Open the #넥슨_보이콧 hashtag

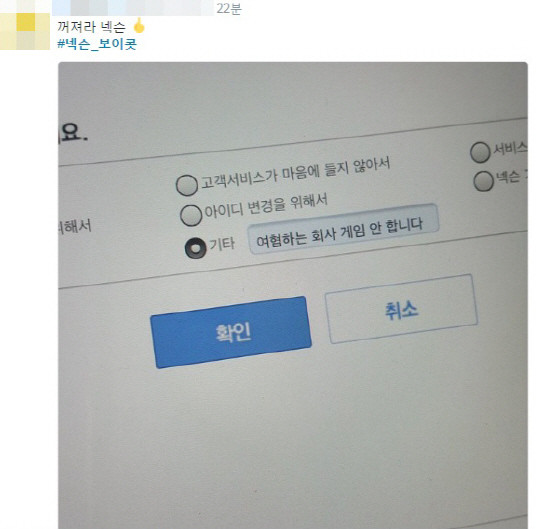click(97, 44)
